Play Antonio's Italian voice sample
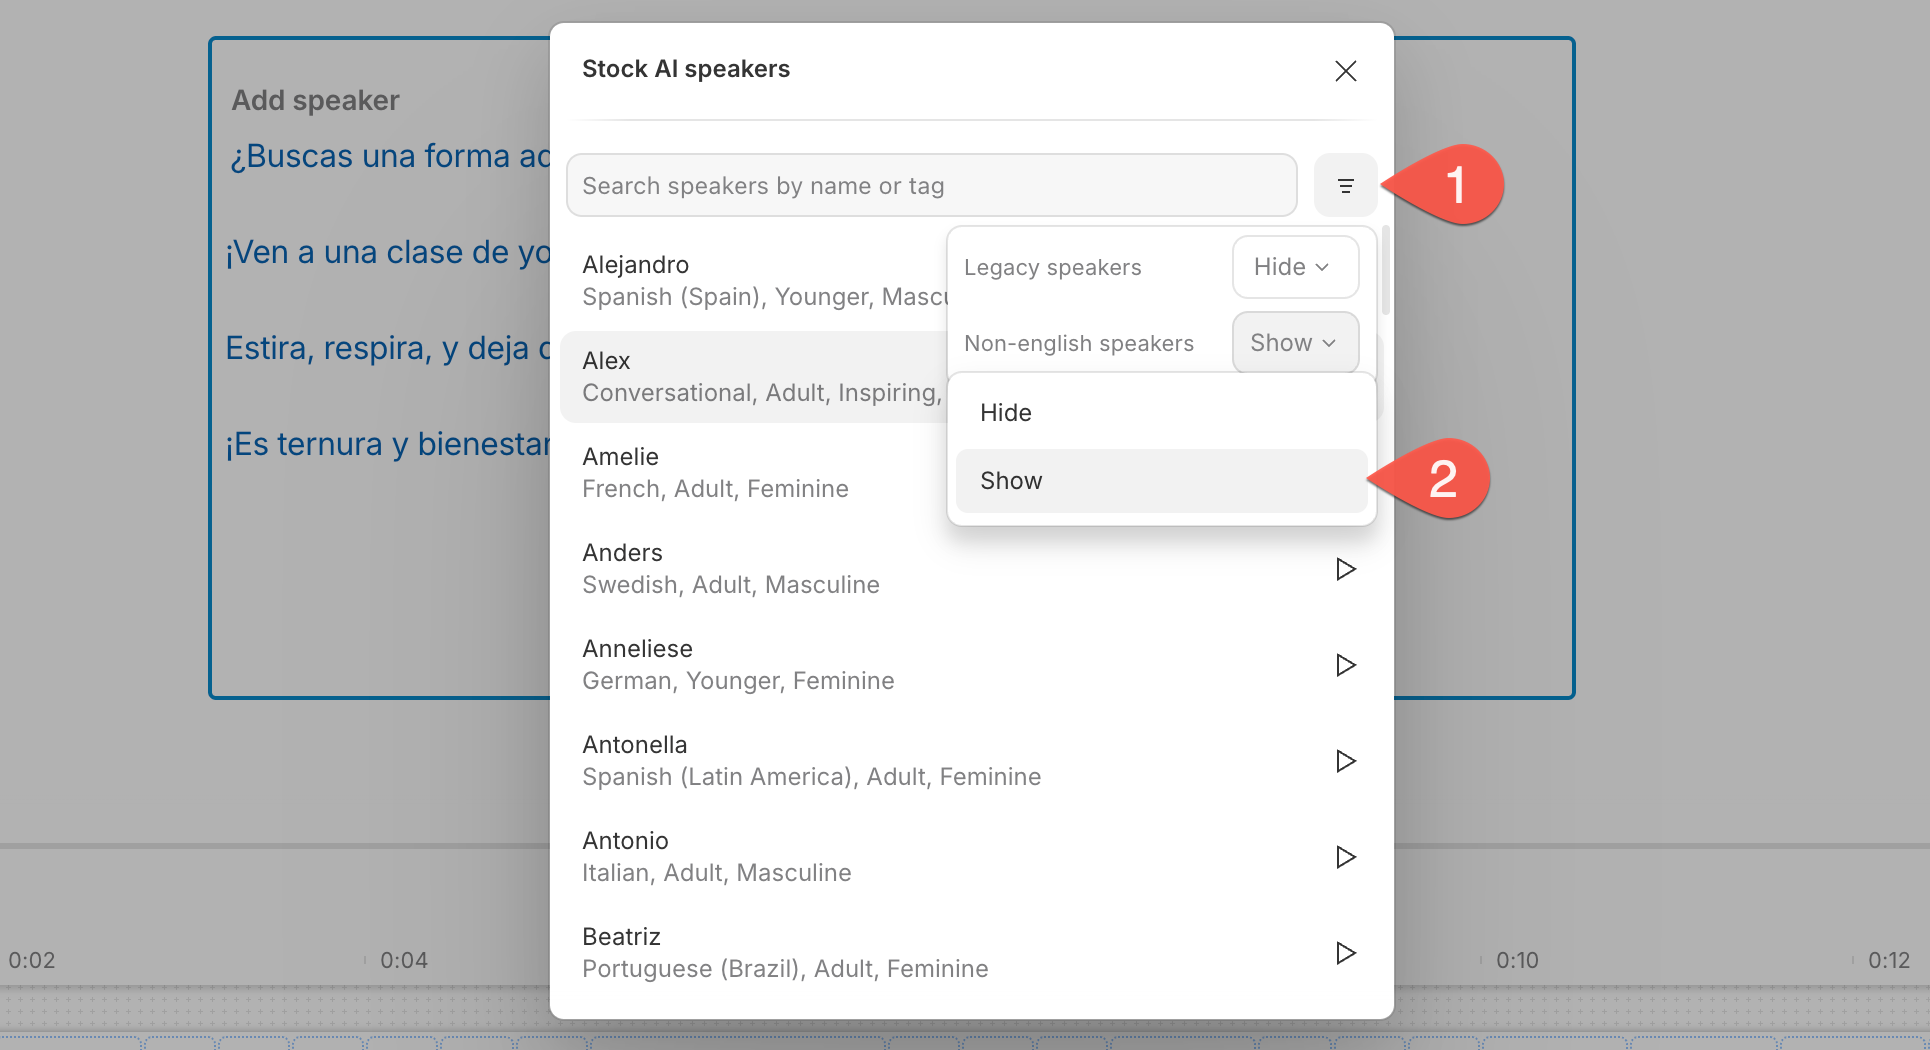The width and height of the screenshot is (1930, 1050). coord(1345,856)
